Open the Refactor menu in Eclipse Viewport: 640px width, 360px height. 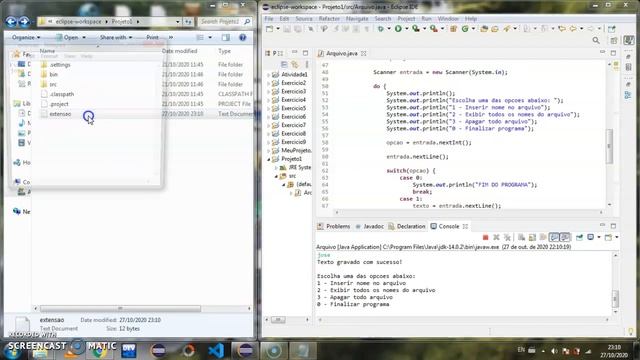[x=329, y=19]
